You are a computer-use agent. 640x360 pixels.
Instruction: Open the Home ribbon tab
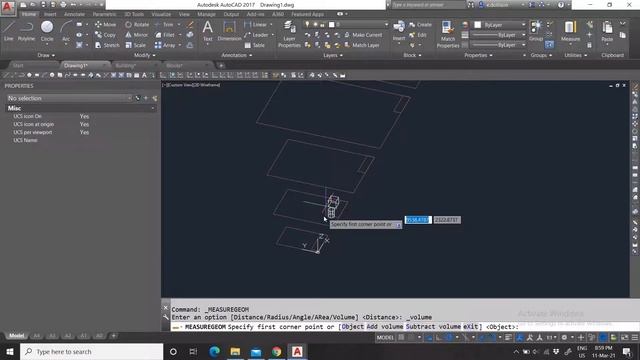pyautogui.click(x=29, y=14)
